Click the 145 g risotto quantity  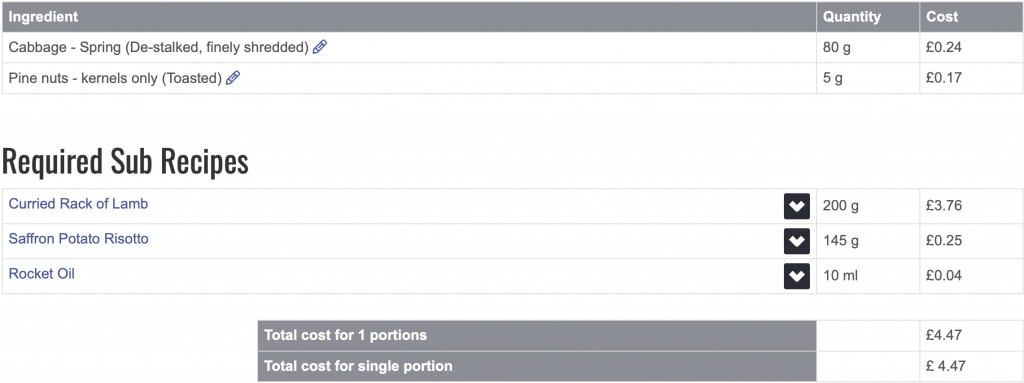pyautogui.click(x=841, y=241)
